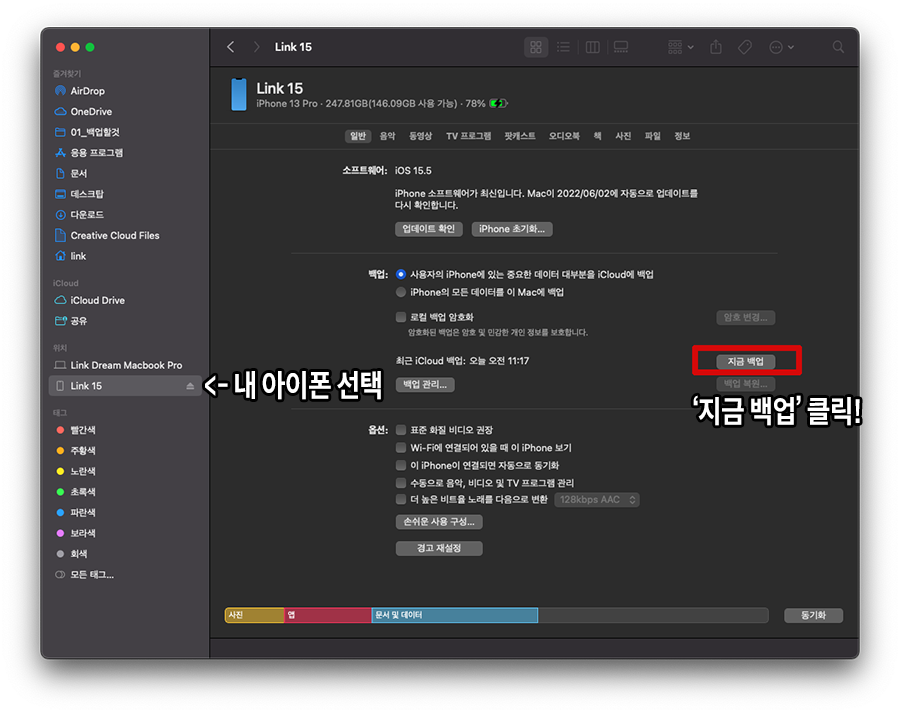Click the 손쉬운 사용 구성 button

click(x=439, y=522)
